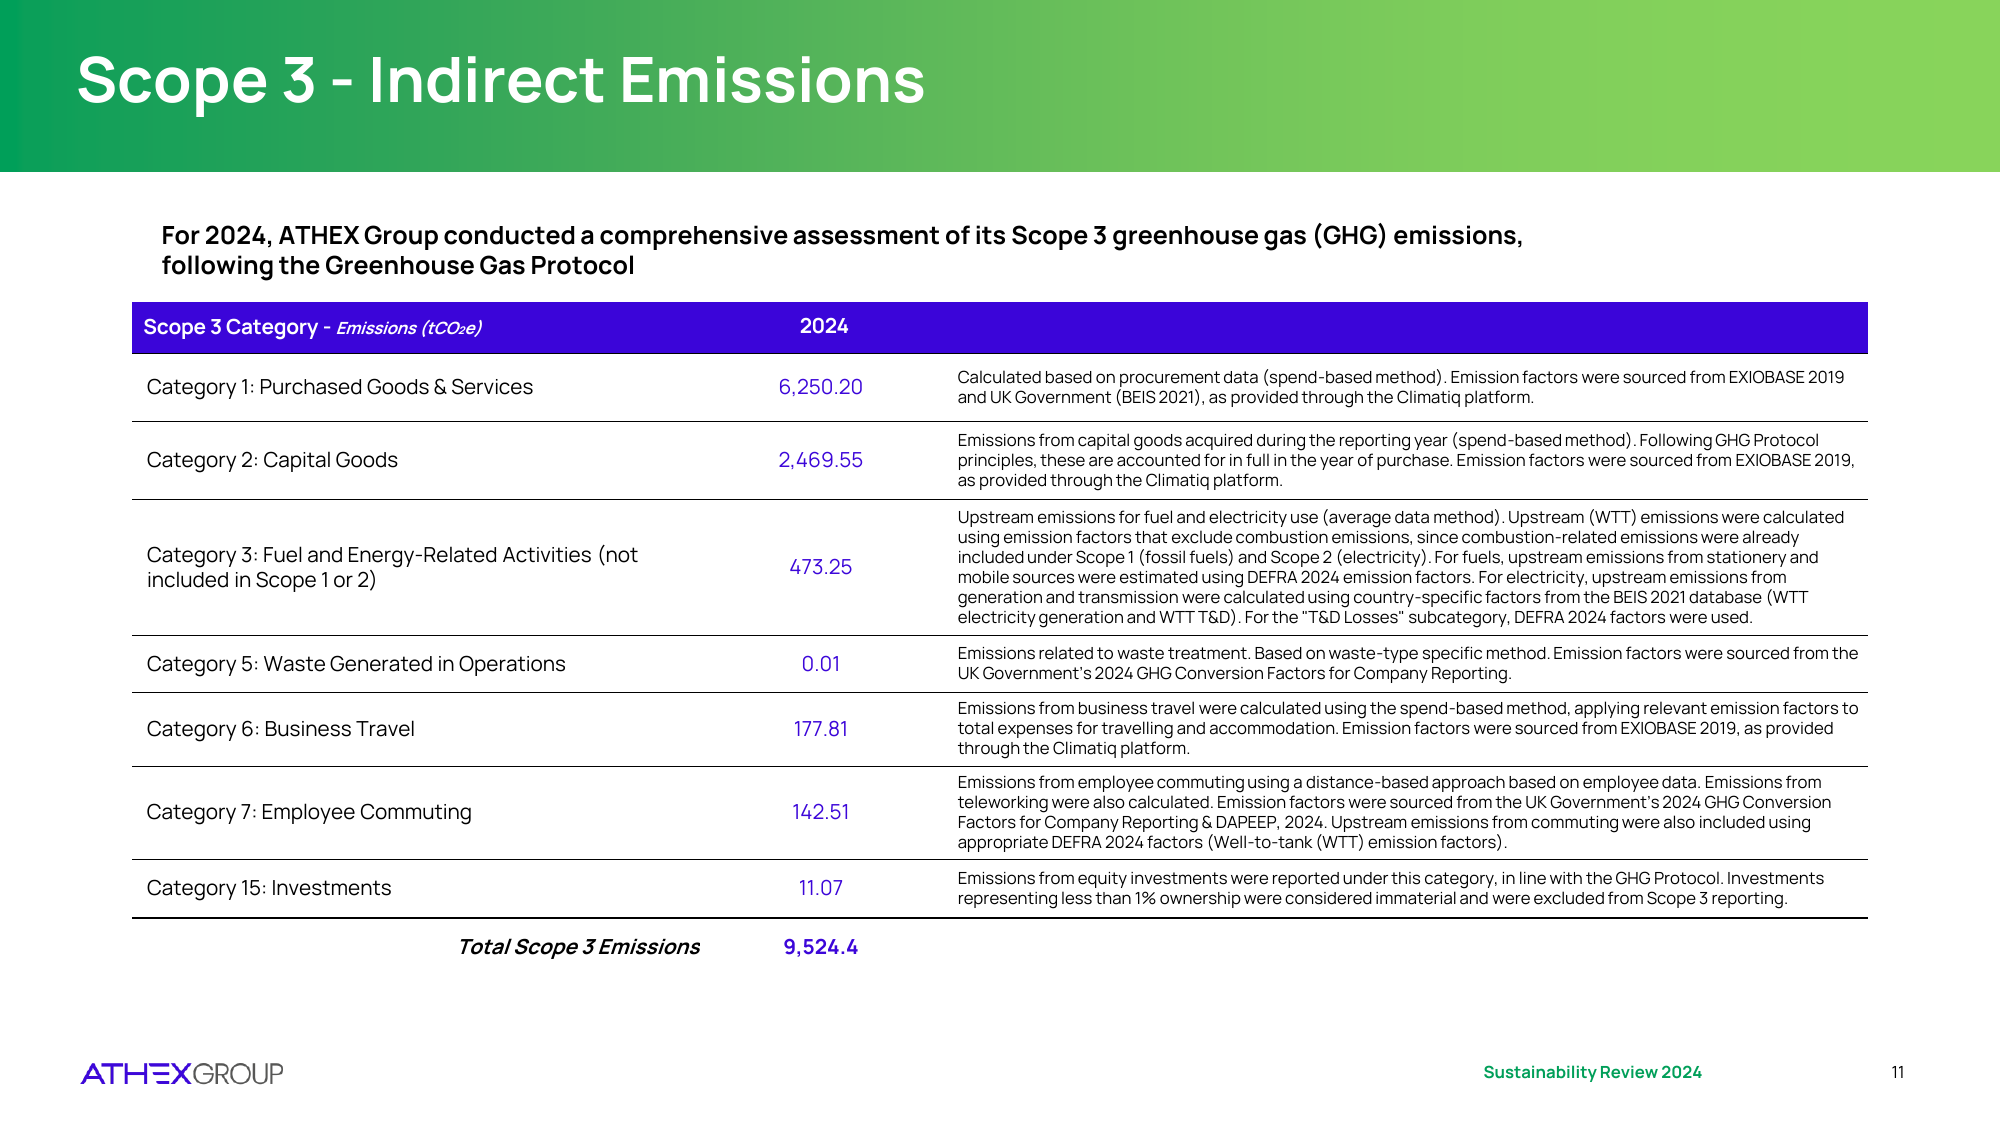Click description starting 'Upstream emissions for fuel'

(x=1400, y=567)
